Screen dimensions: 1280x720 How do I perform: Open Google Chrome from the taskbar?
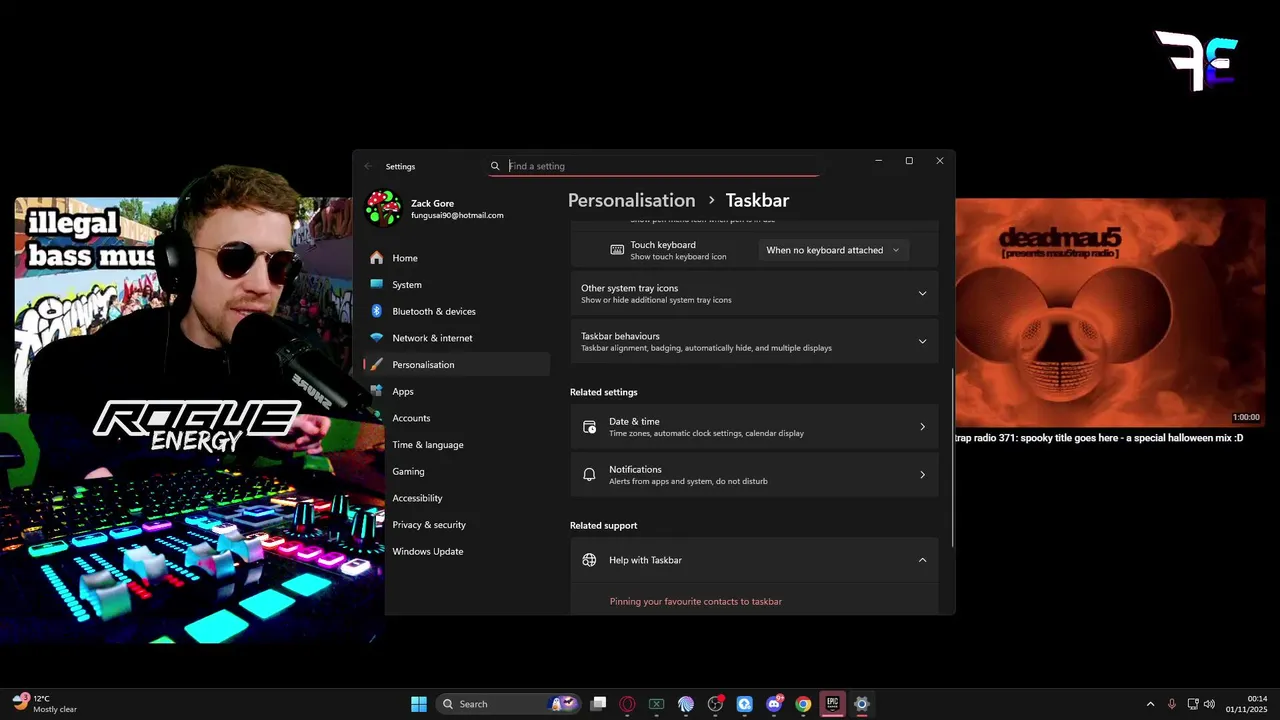pyautogui.click(x=803, y=704)
